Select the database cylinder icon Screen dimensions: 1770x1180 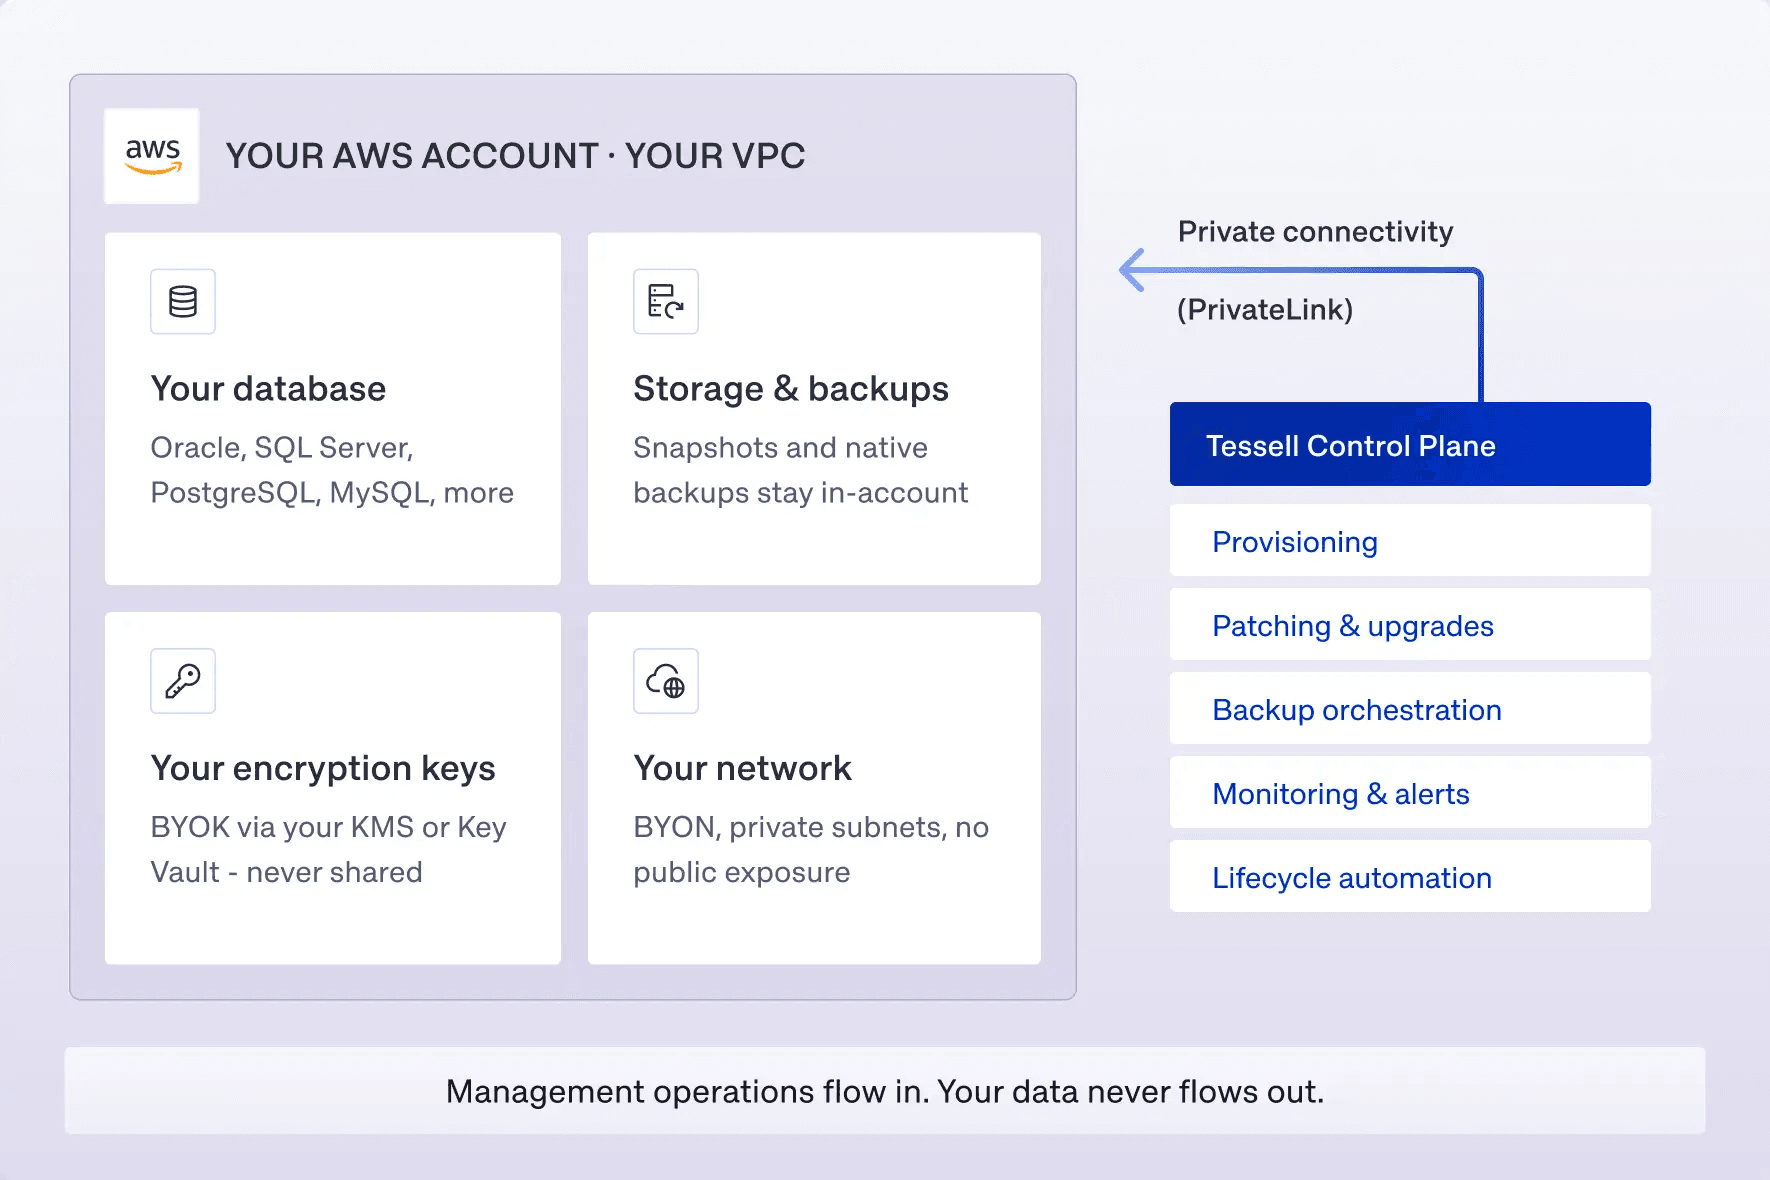click(x=183, y=301)
